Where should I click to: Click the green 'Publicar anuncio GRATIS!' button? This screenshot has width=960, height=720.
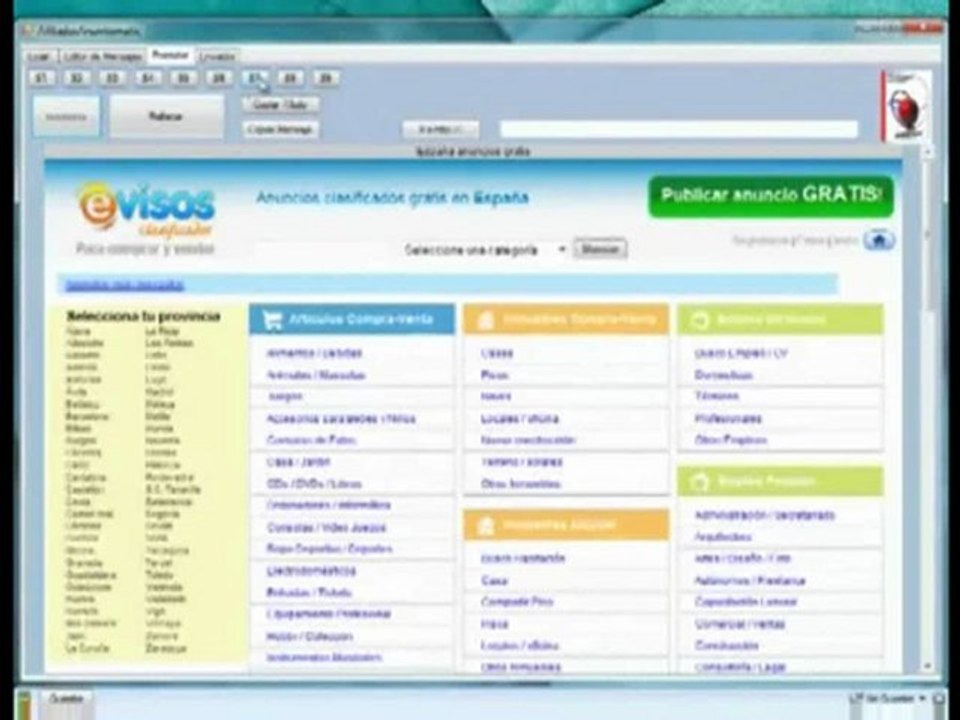(771, 197)
